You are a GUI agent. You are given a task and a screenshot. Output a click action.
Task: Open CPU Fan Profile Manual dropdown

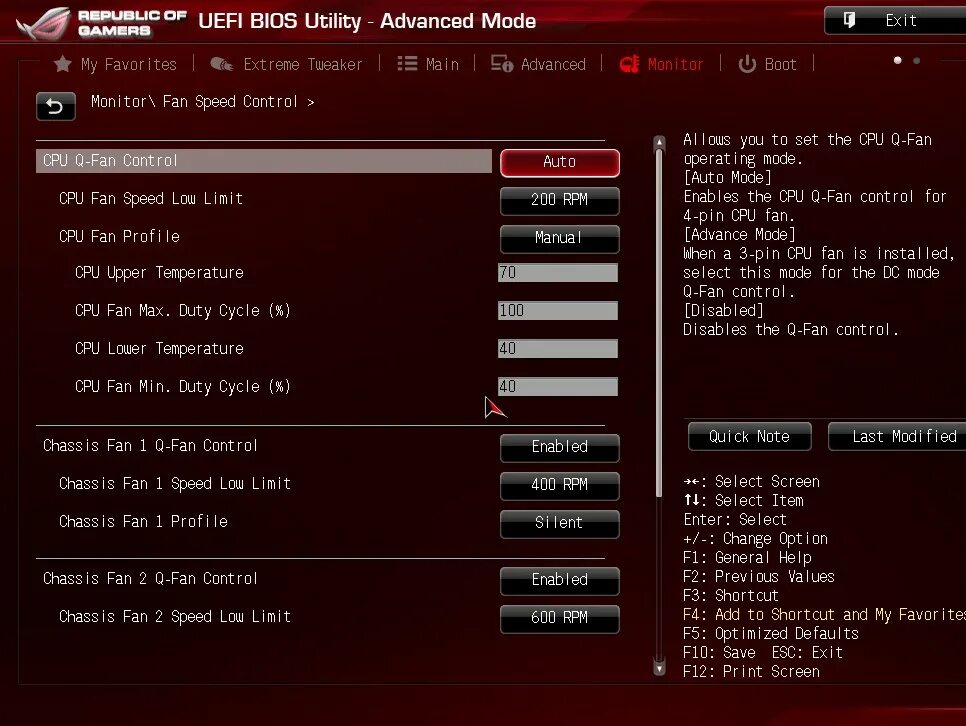coord(559,239)
